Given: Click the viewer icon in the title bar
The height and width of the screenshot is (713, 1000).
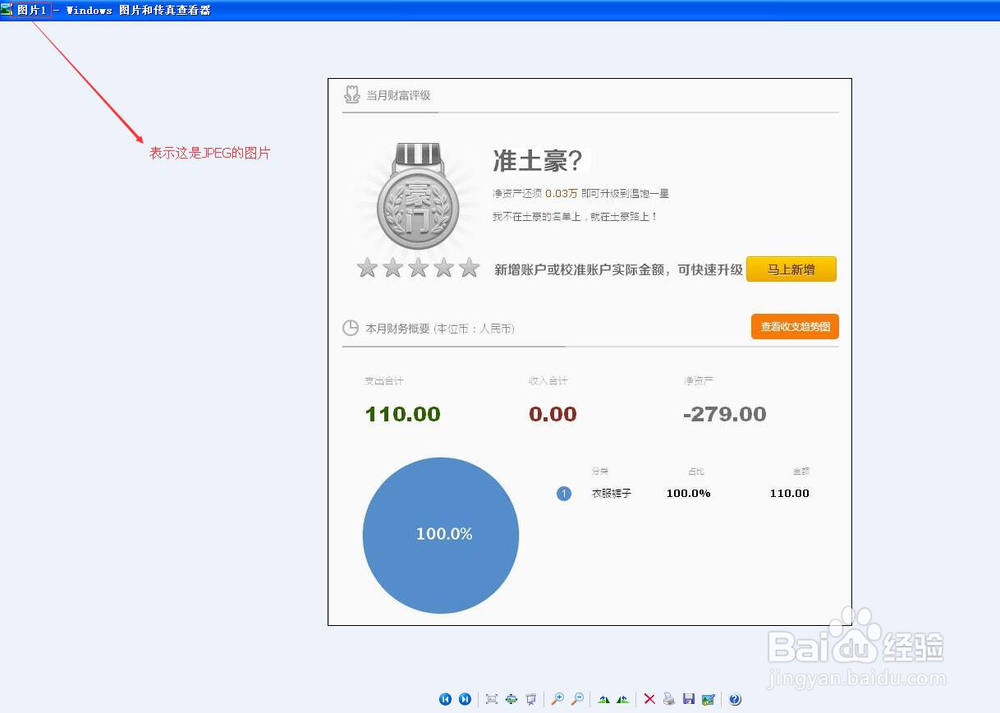Looking at the screenshot, I should coord(8,9).
